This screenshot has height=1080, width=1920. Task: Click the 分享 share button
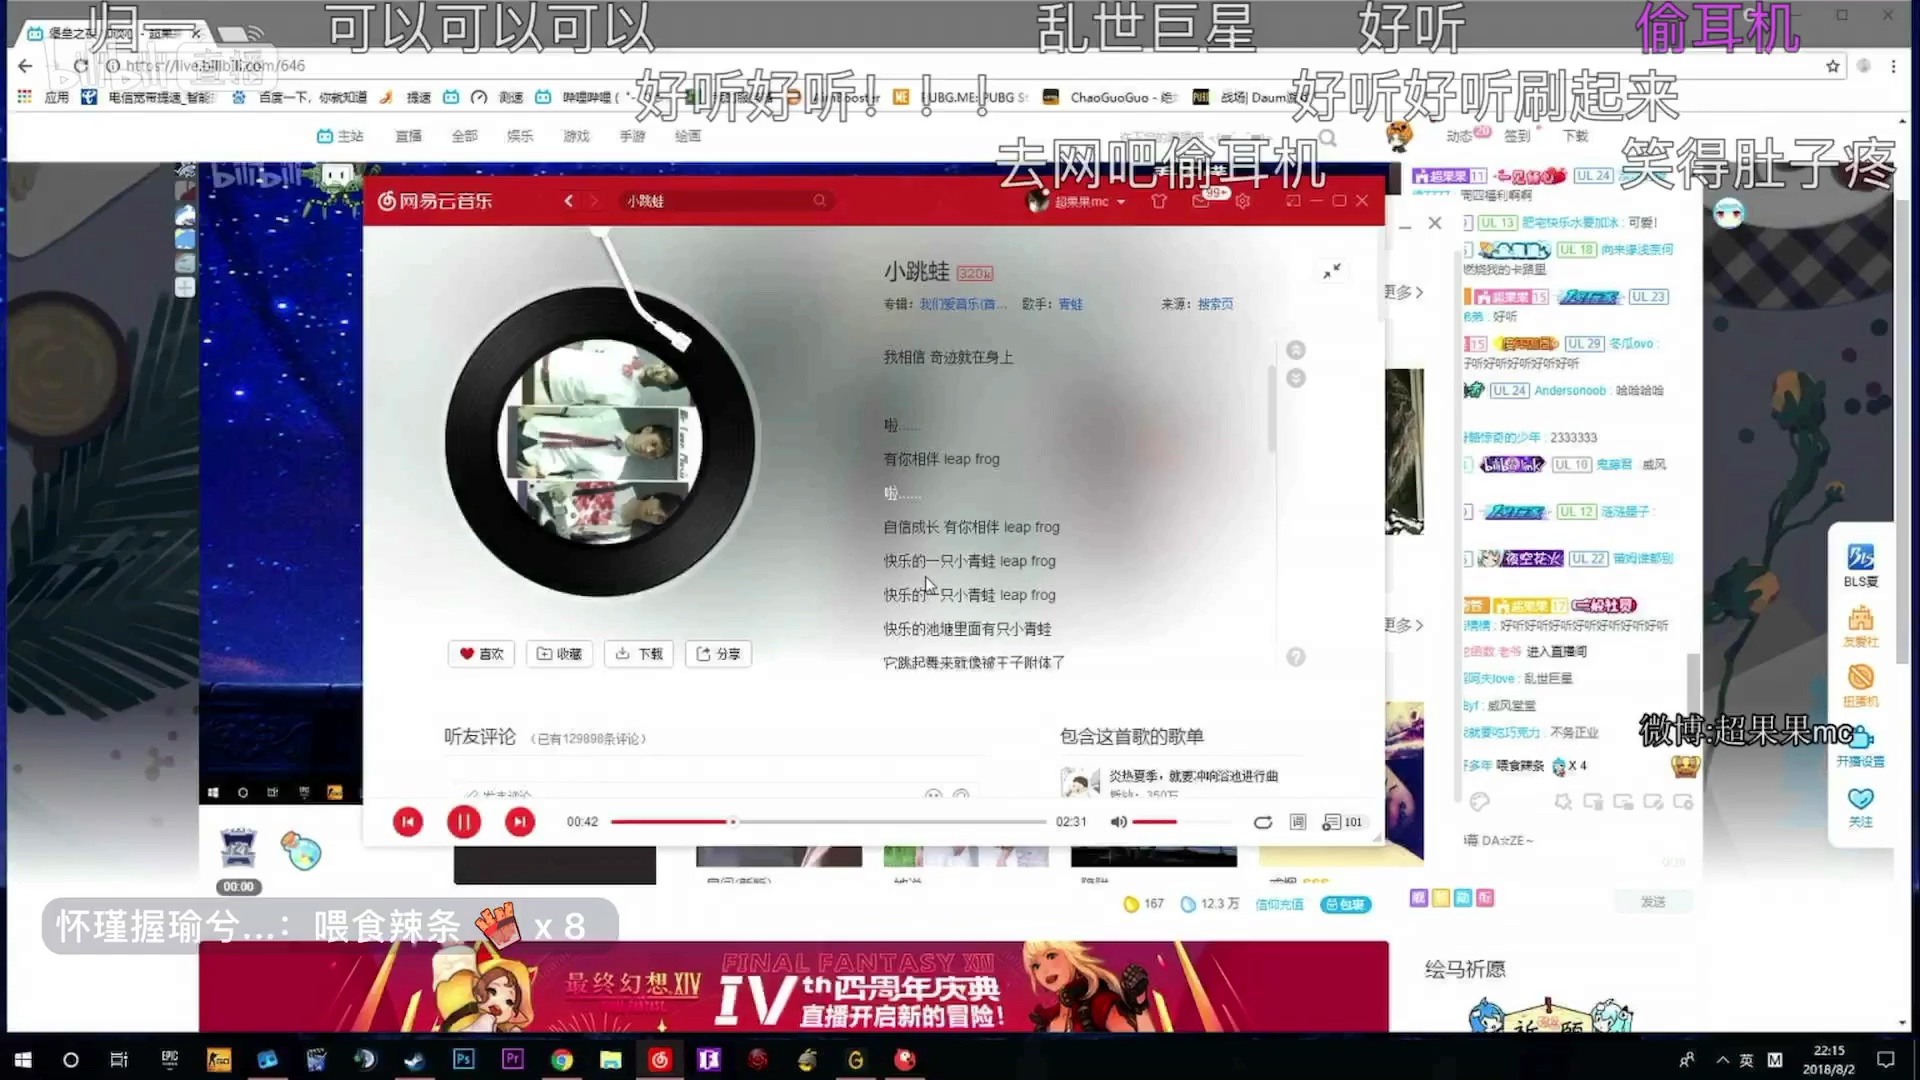(x=718, y=654)
